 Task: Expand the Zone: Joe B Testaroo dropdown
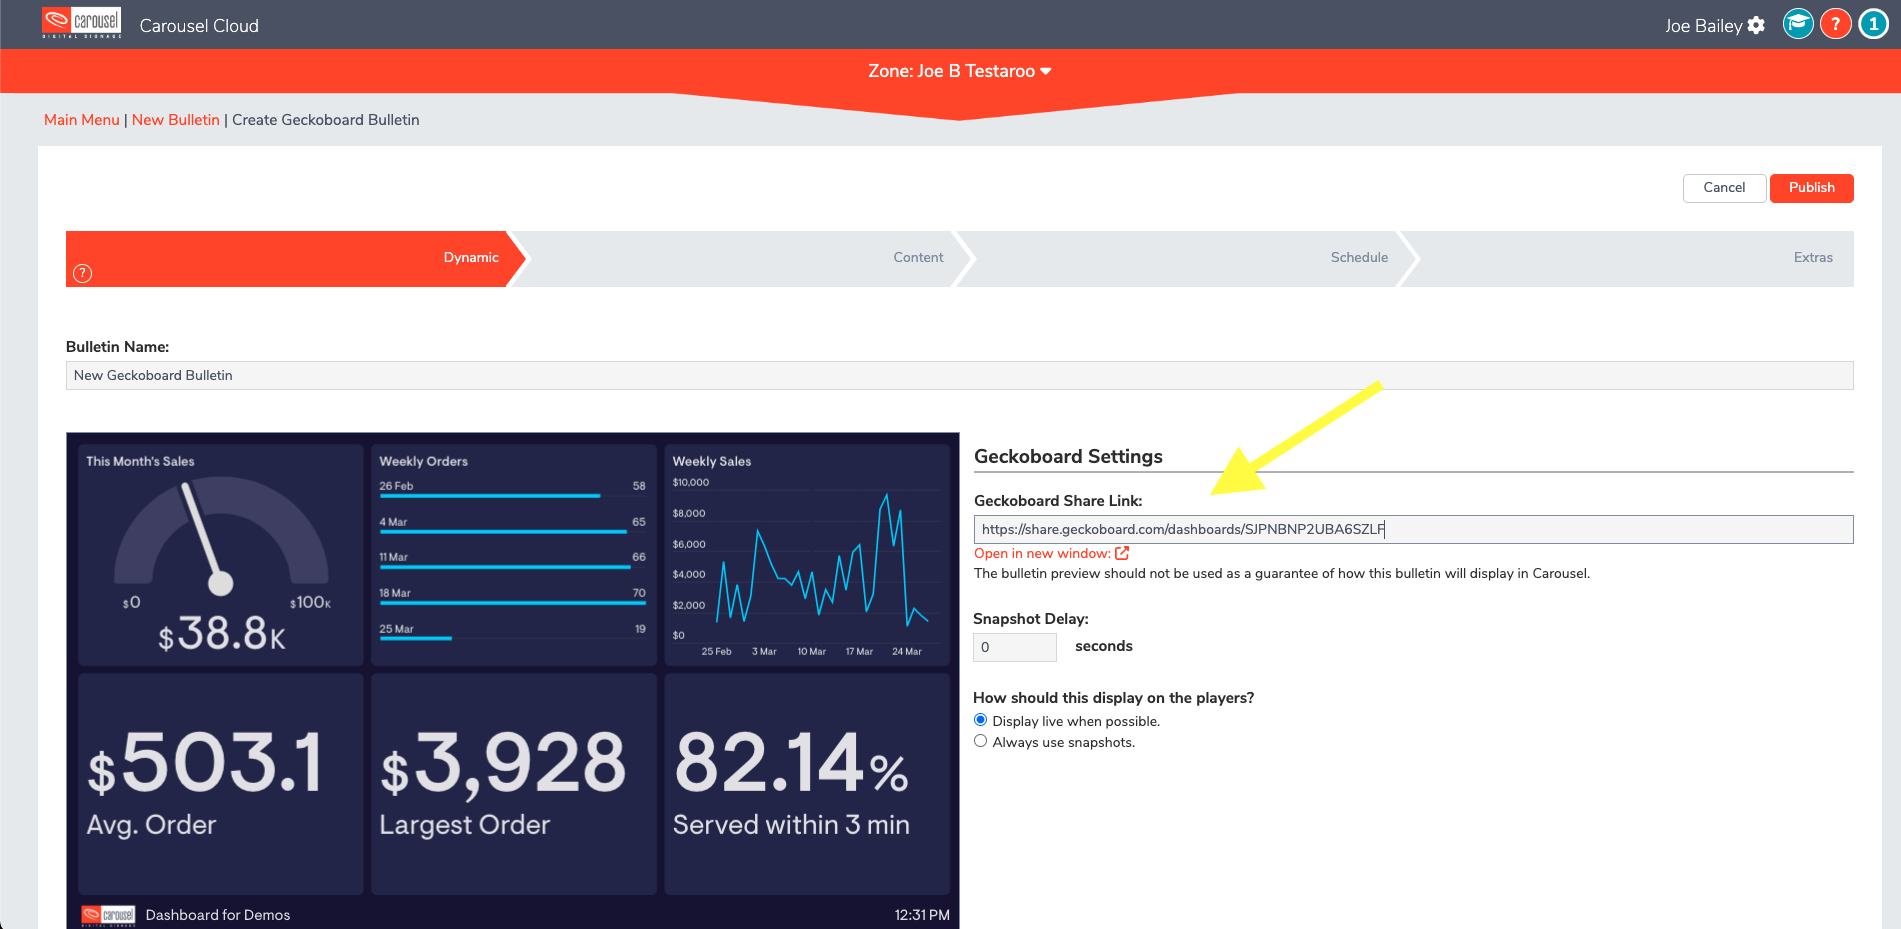tap(959, 71)
